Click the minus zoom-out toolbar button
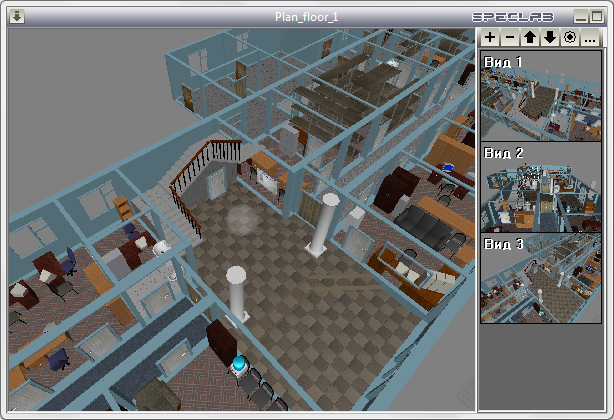 click(x=510, y=38)
